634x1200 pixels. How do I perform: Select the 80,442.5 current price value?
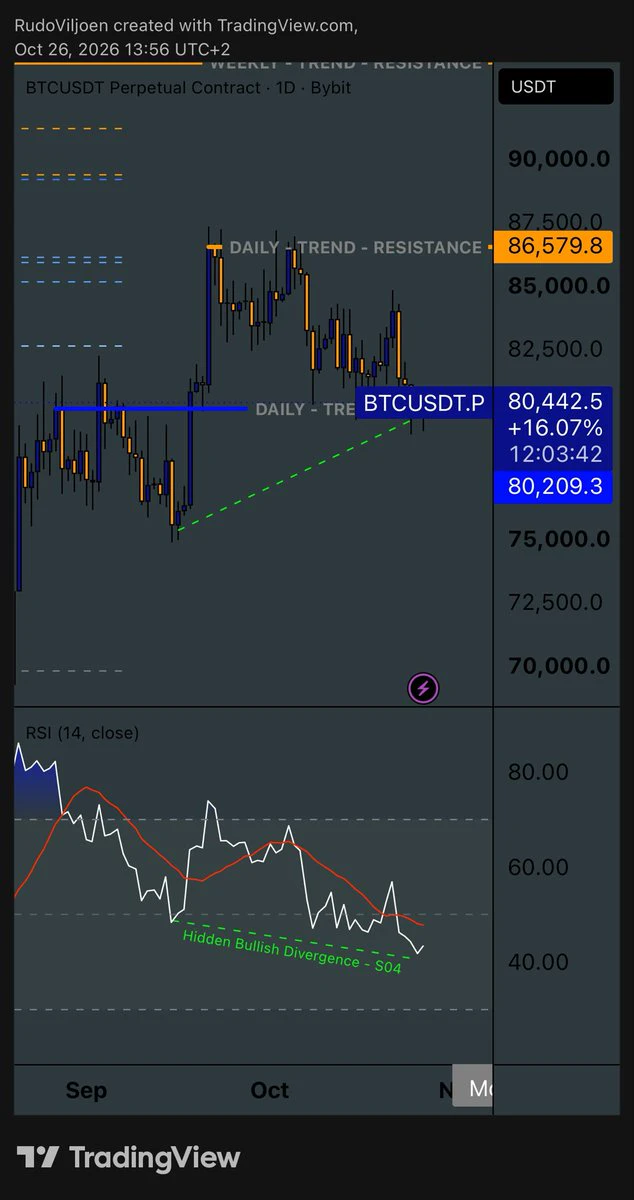click(x=555, y=402)
